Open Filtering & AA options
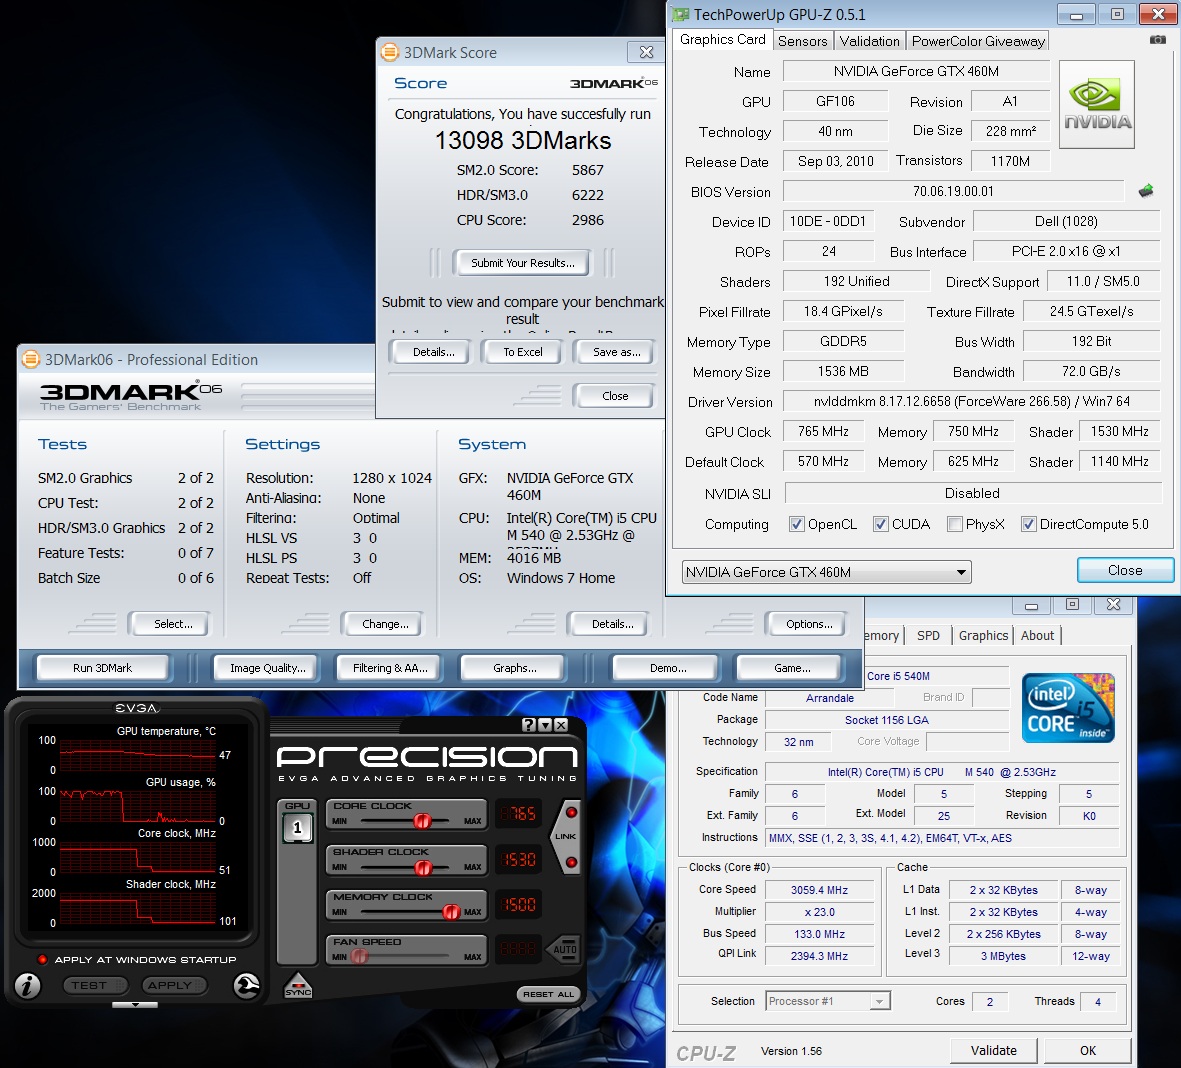The width and height of the screenshot is (1181, 1068). [x=389, y=668]
